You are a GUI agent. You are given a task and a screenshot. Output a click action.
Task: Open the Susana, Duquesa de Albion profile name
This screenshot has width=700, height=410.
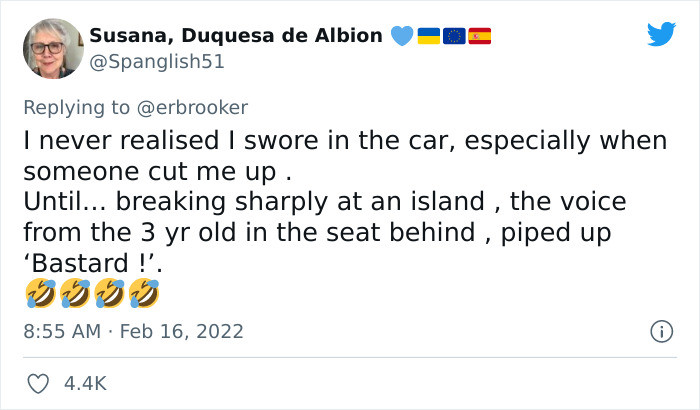pyautogui.click(x=236, y=36)
